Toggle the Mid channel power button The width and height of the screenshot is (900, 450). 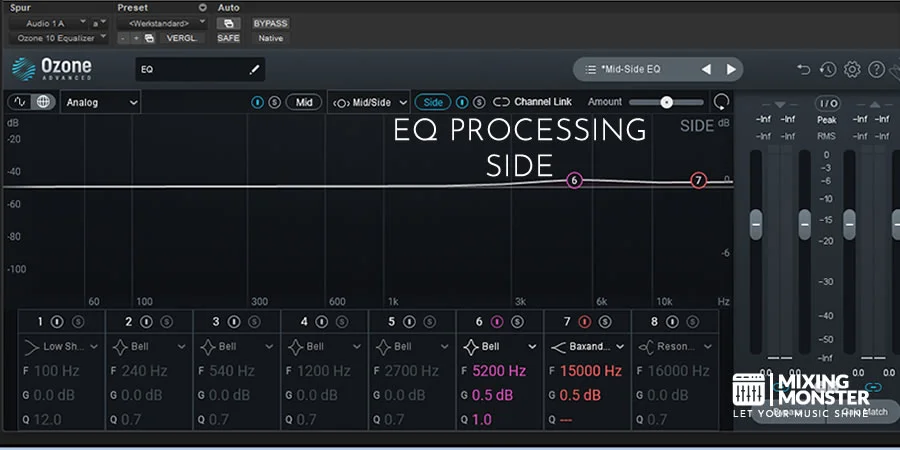tap(258, 102)
